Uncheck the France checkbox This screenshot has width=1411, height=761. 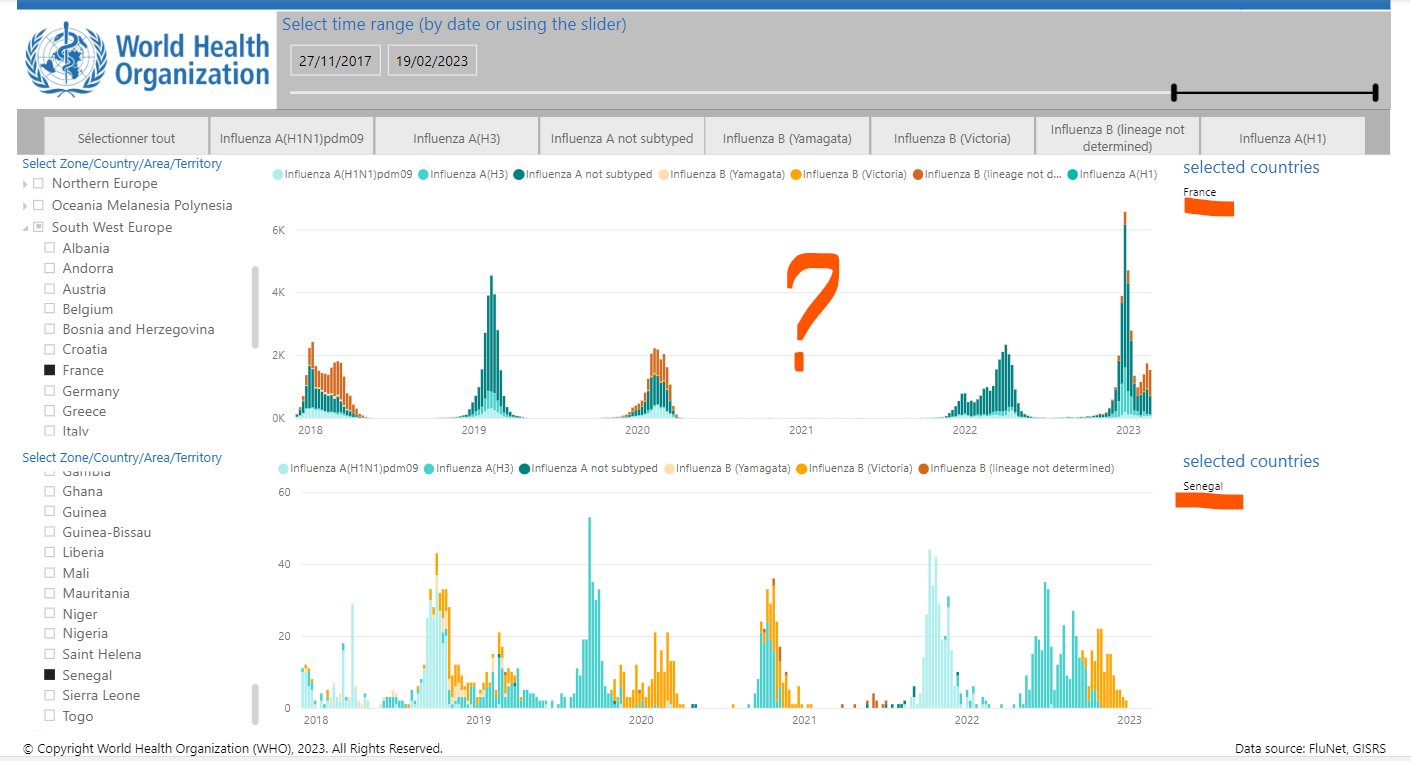coord(49,370)
